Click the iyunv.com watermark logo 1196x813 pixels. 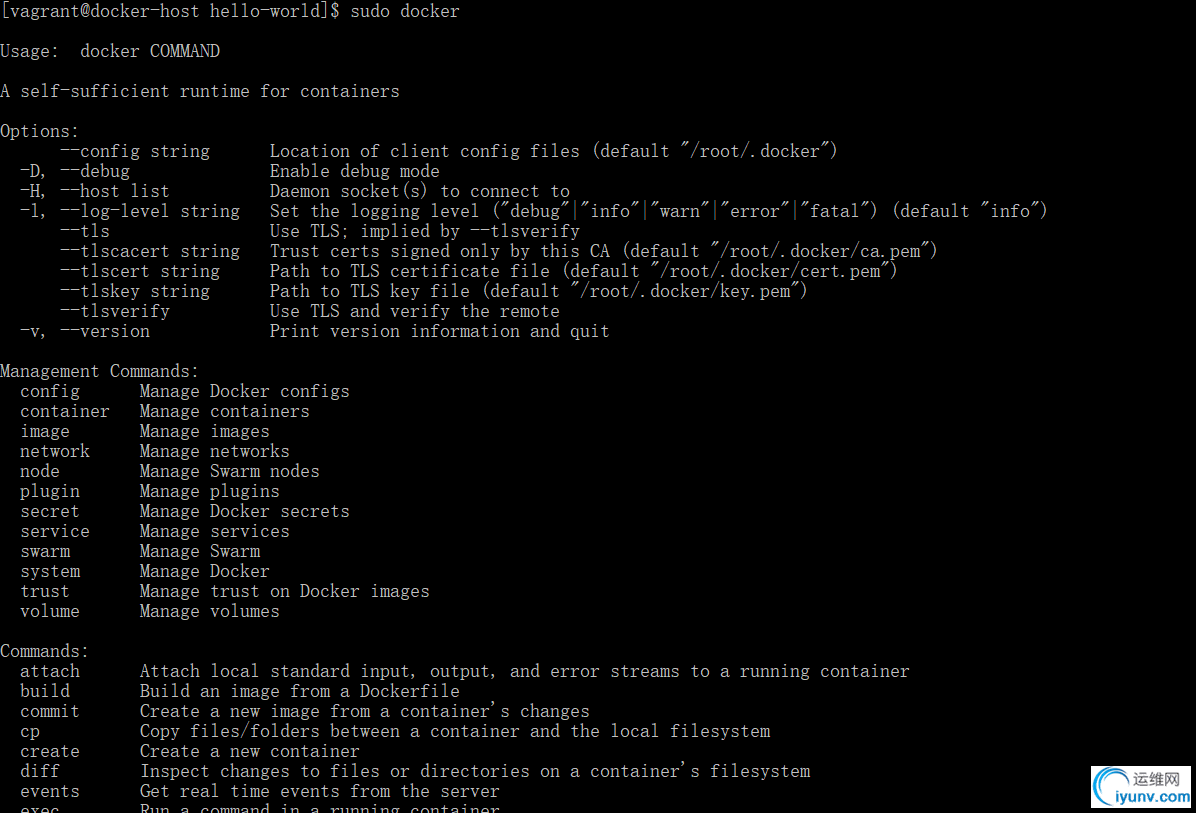click(1141, 787)
